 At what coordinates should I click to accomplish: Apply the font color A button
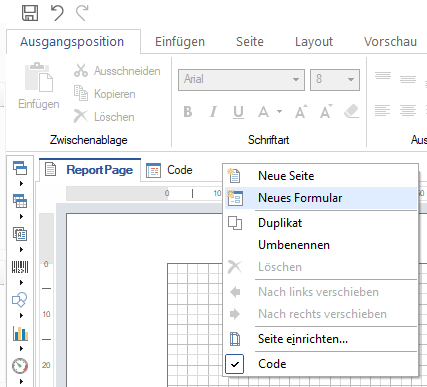point(263,112)
